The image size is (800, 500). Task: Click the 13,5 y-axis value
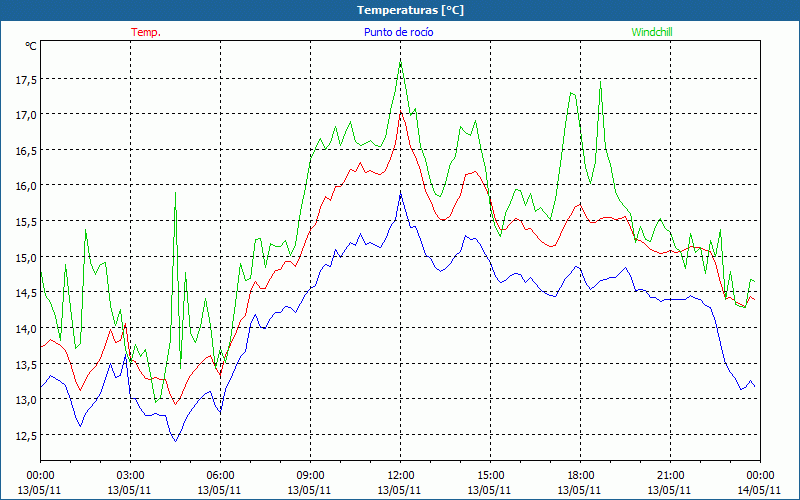tap(27, 365)
